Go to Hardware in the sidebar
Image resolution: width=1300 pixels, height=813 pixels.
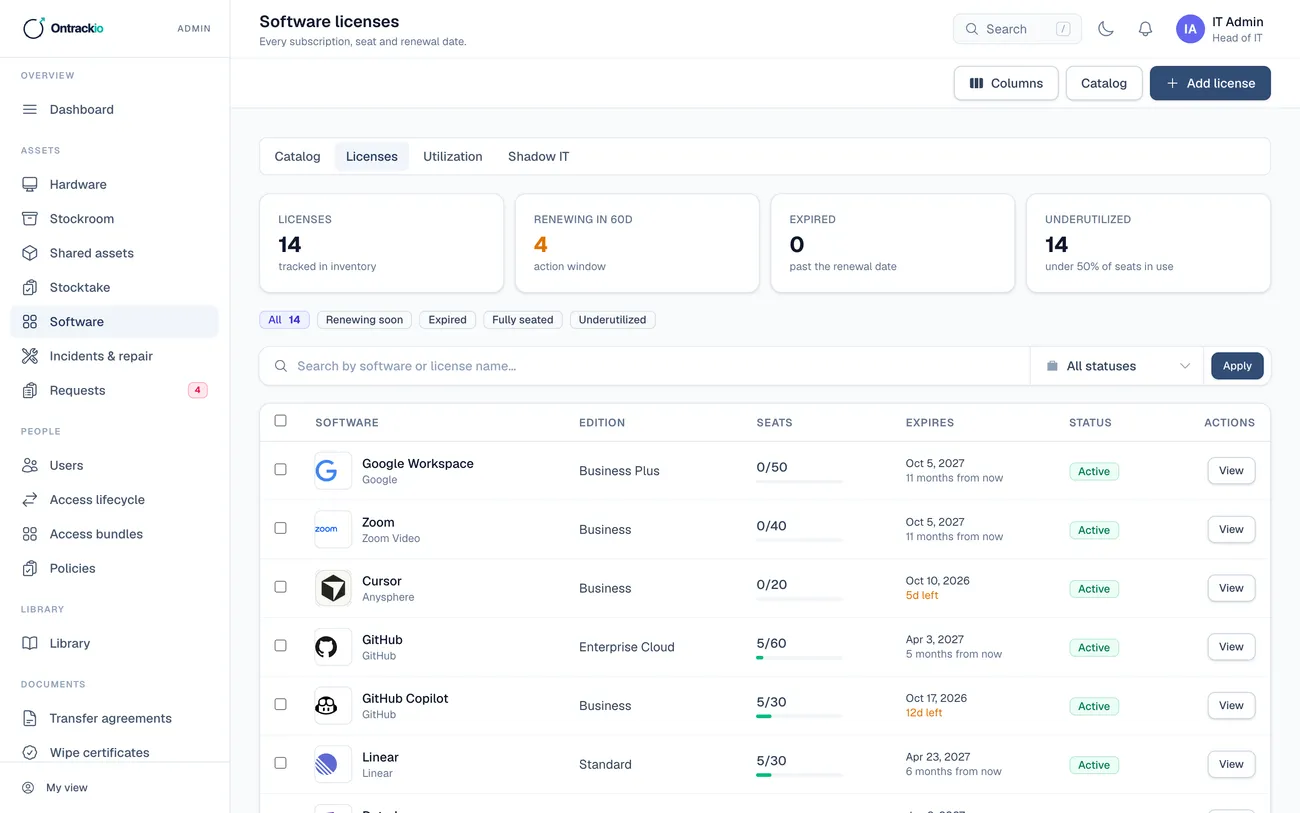[x=114, y=185]
